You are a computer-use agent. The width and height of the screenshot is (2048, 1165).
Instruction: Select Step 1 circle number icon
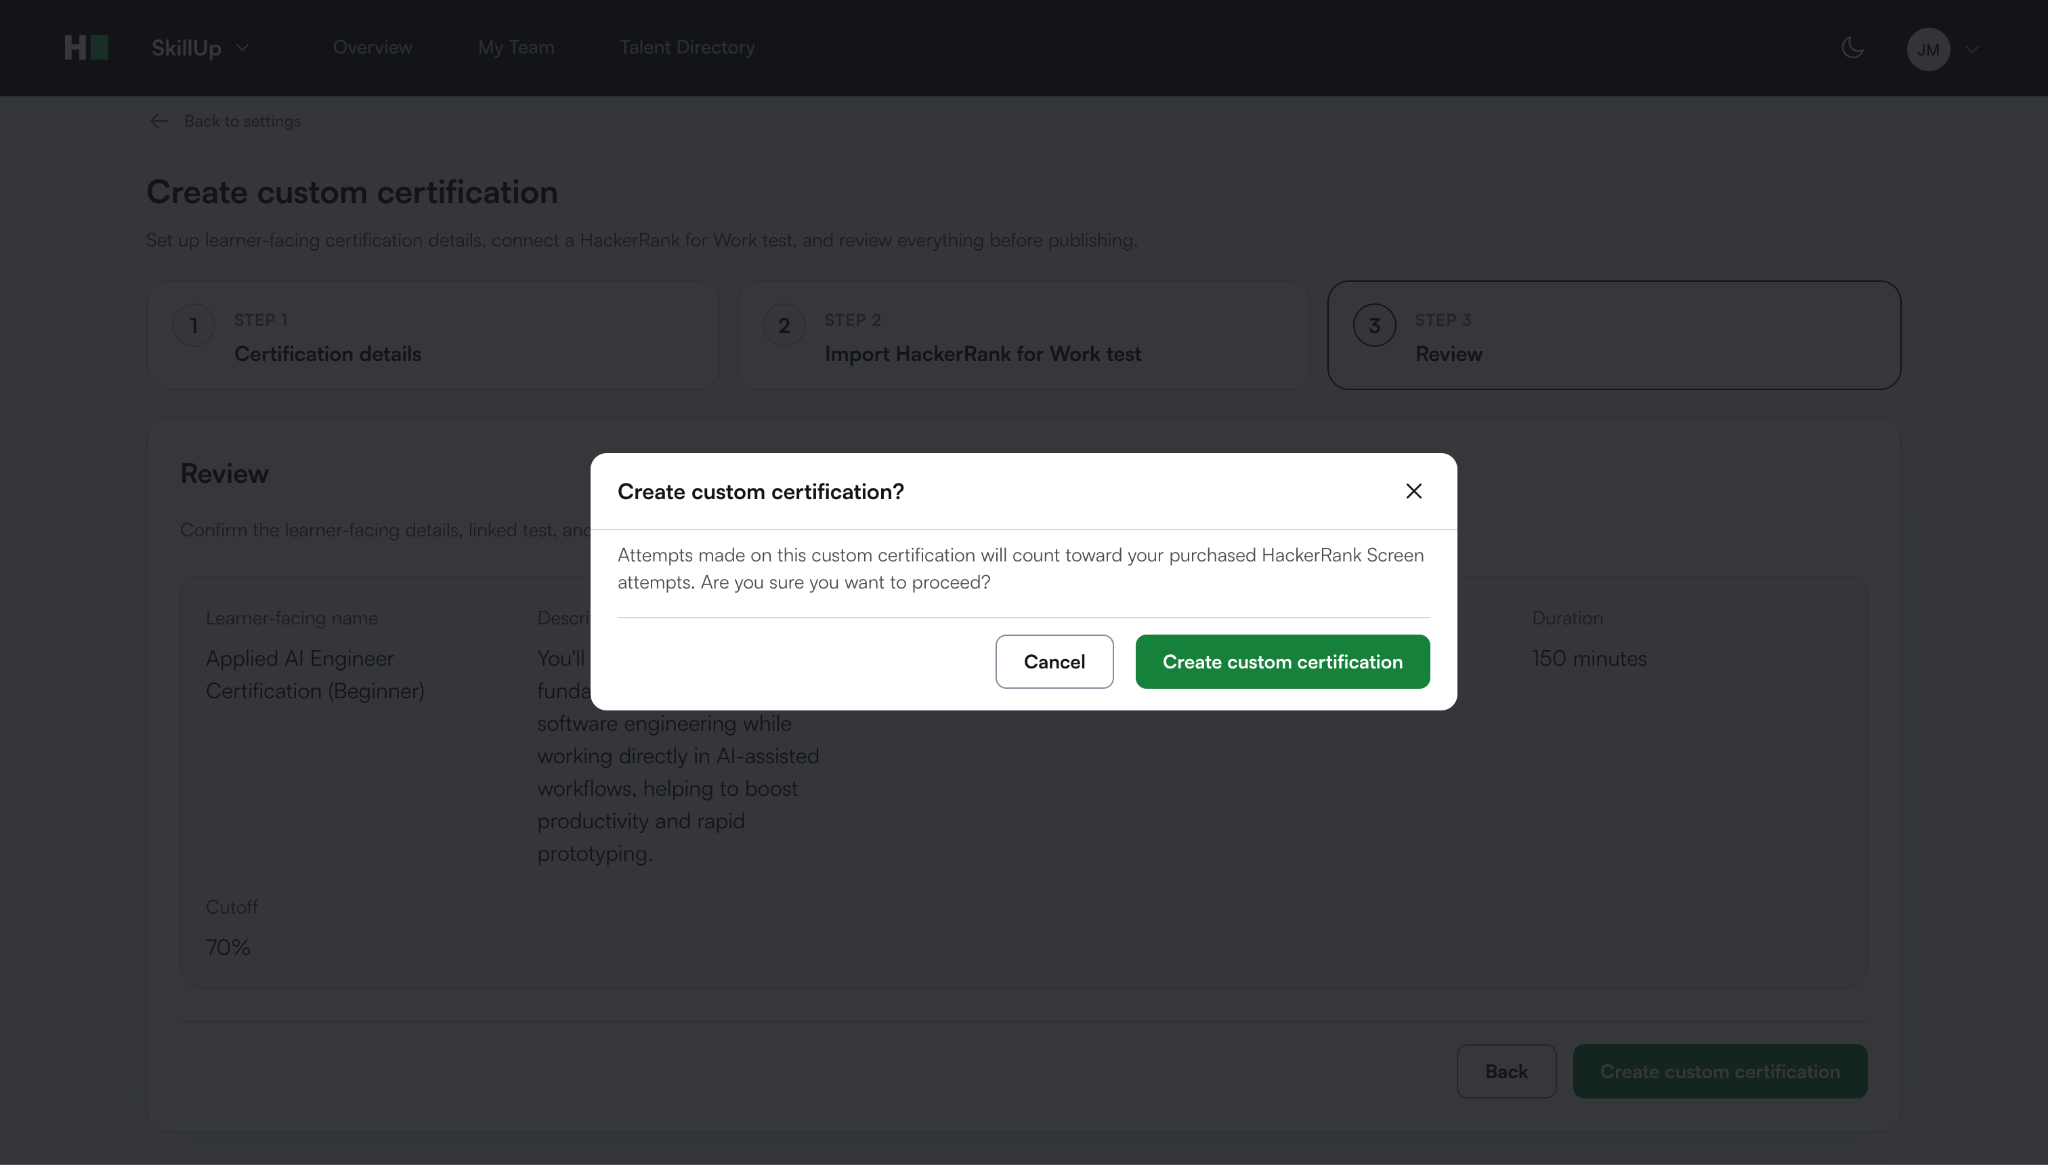point(194,326)
